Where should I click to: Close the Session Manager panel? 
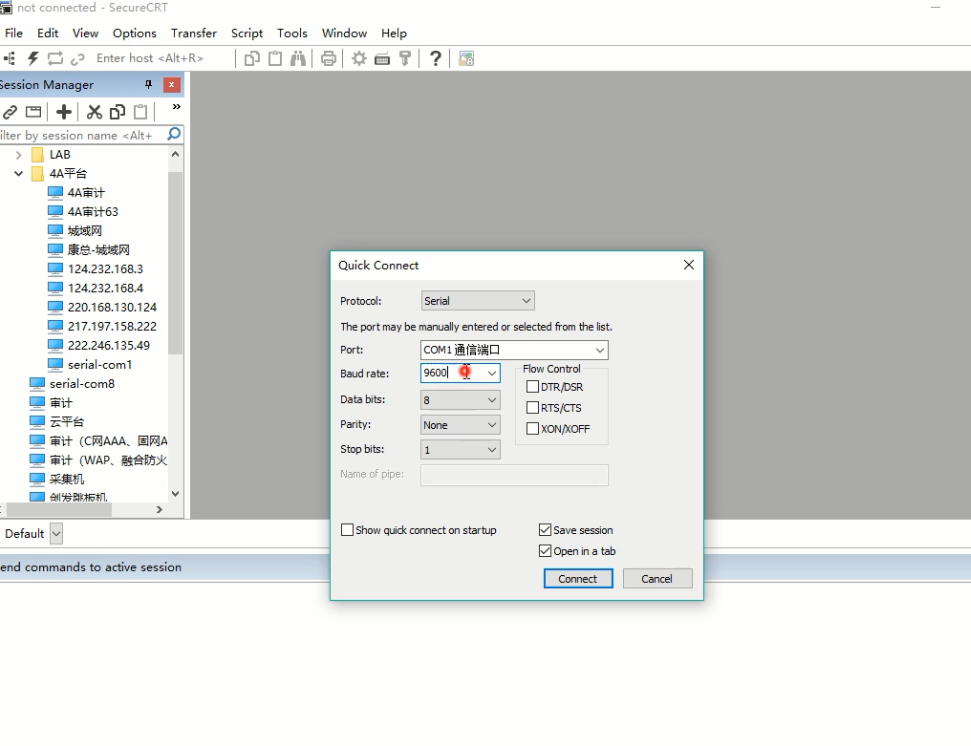[172, 85]
